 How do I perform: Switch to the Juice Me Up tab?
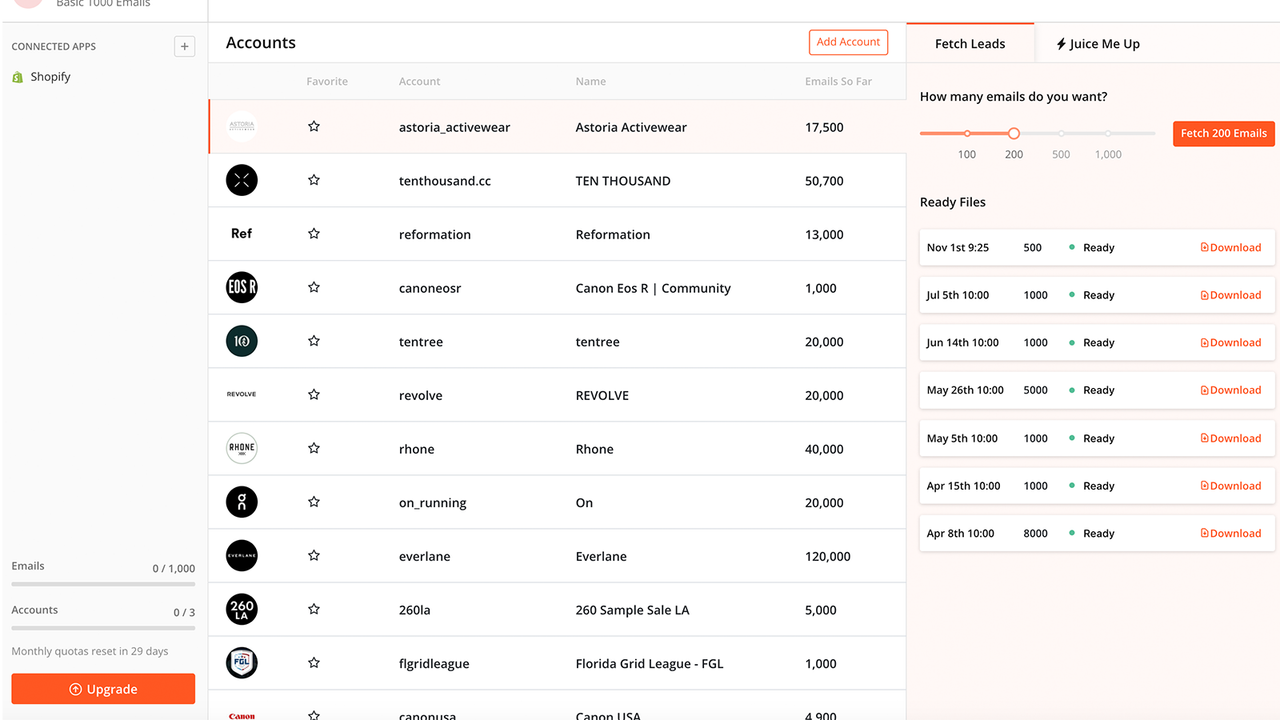click(1098, 44)
